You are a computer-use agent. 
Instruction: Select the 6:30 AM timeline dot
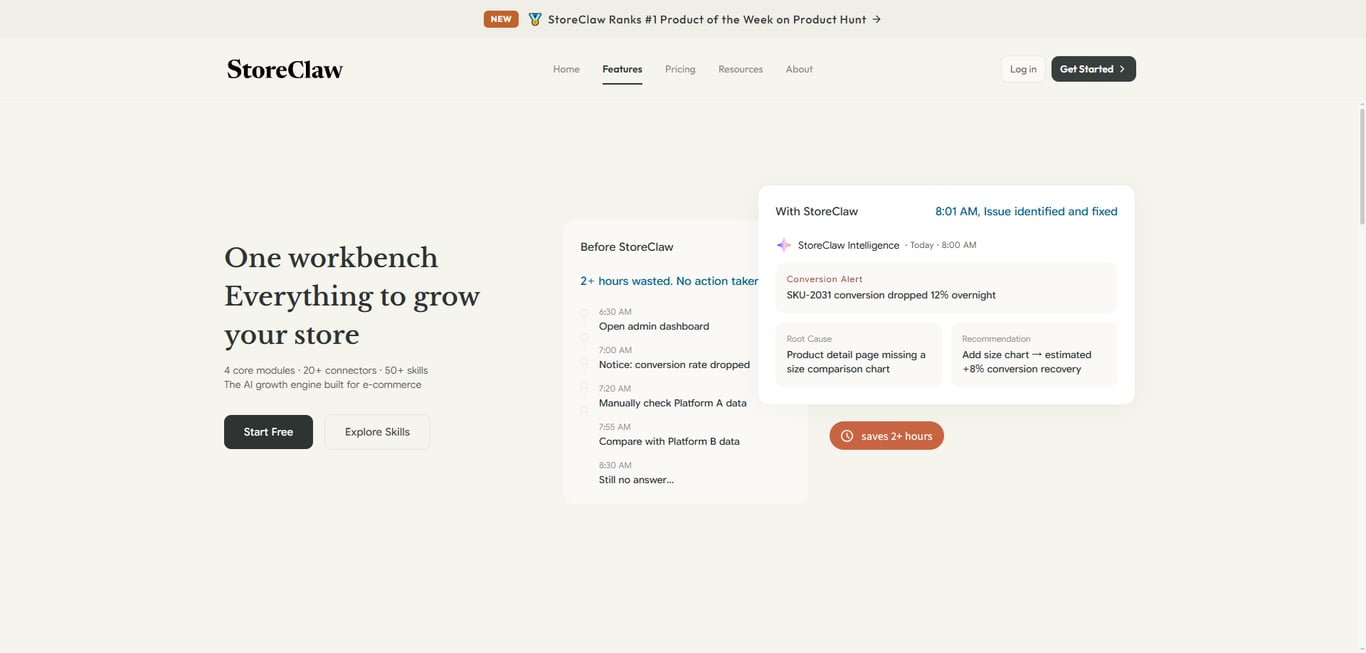pyautogui.click(x=584, y=312)
